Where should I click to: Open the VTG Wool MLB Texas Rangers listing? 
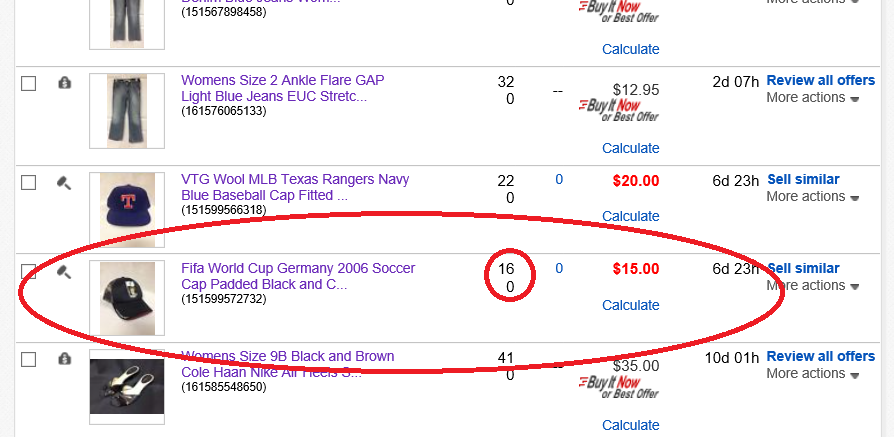pos(294,187)
